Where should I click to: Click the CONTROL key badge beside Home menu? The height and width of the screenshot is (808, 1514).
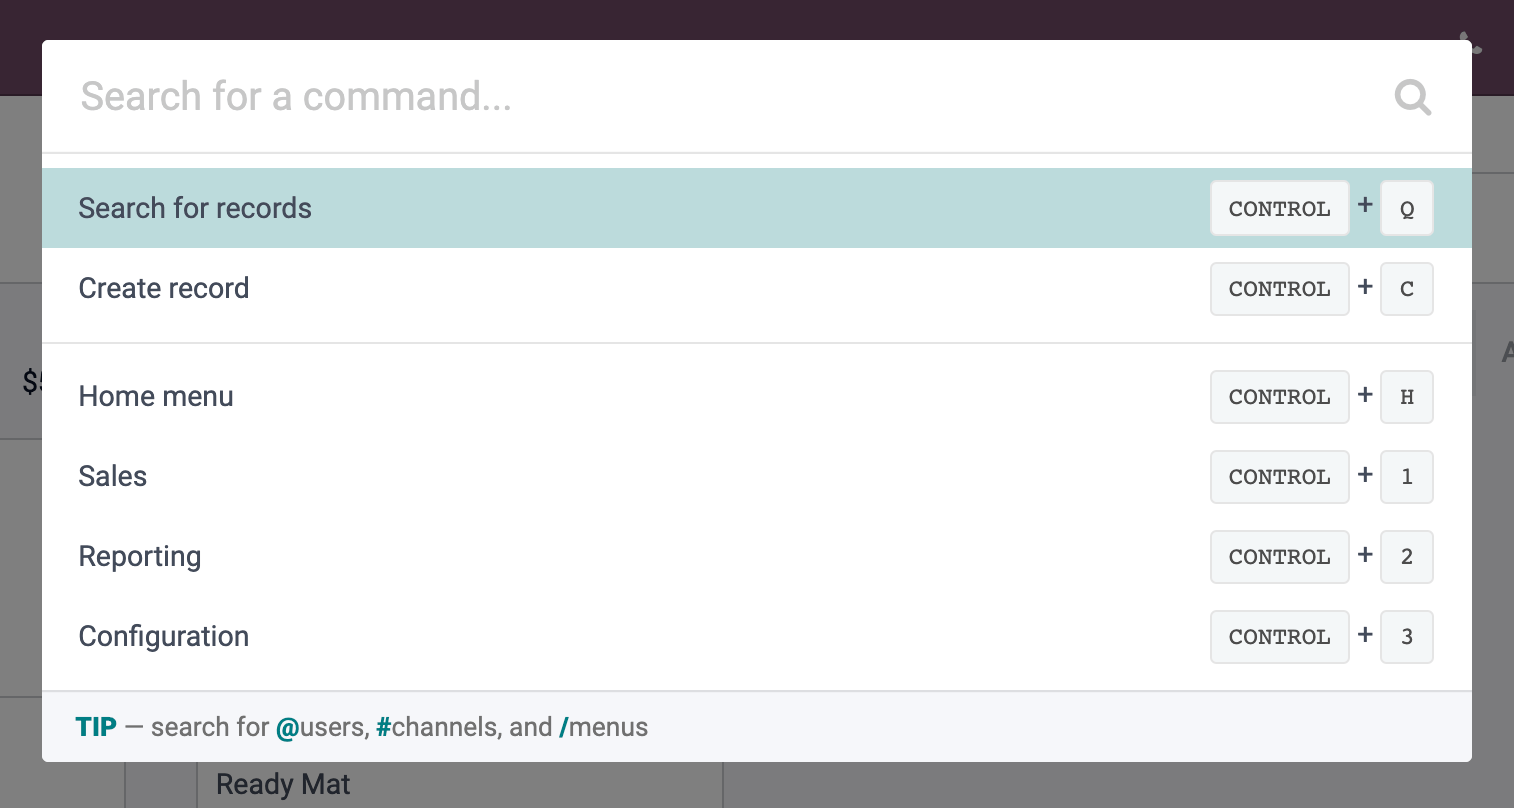coord(1280,397)
